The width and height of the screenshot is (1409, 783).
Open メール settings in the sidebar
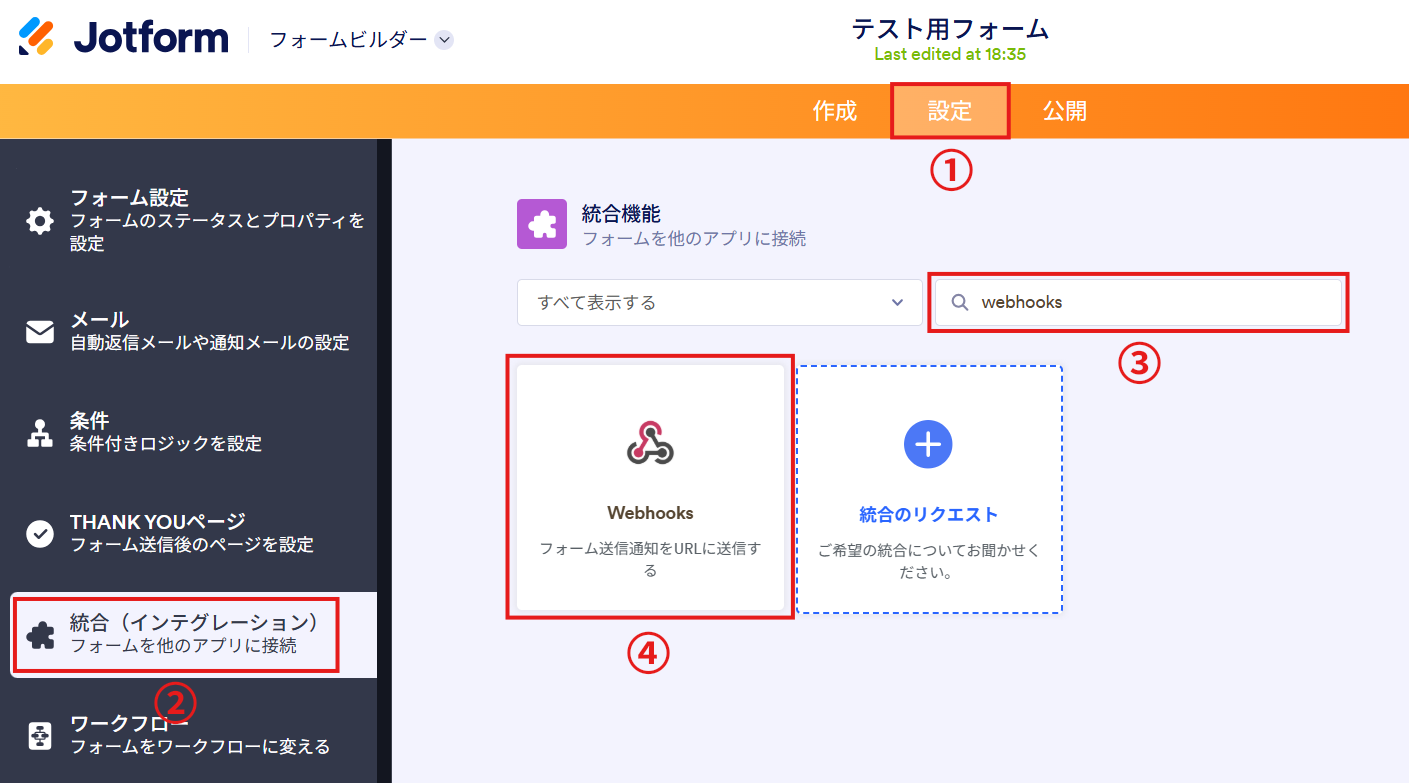tap(195, 331)
